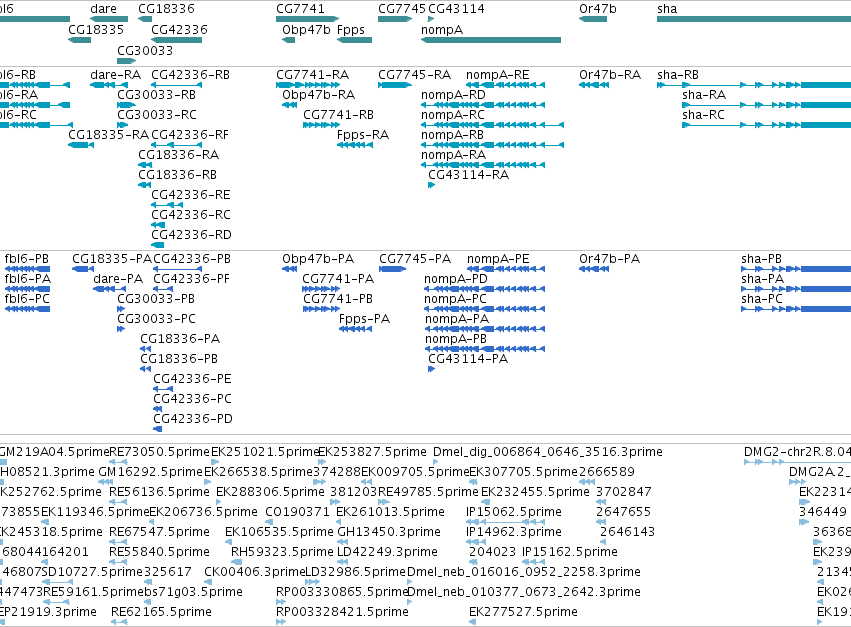The image size is (851, 627).
Task: Click the CG30033 gene glyph
Action: pyautogui.click(x=126, y=61)
